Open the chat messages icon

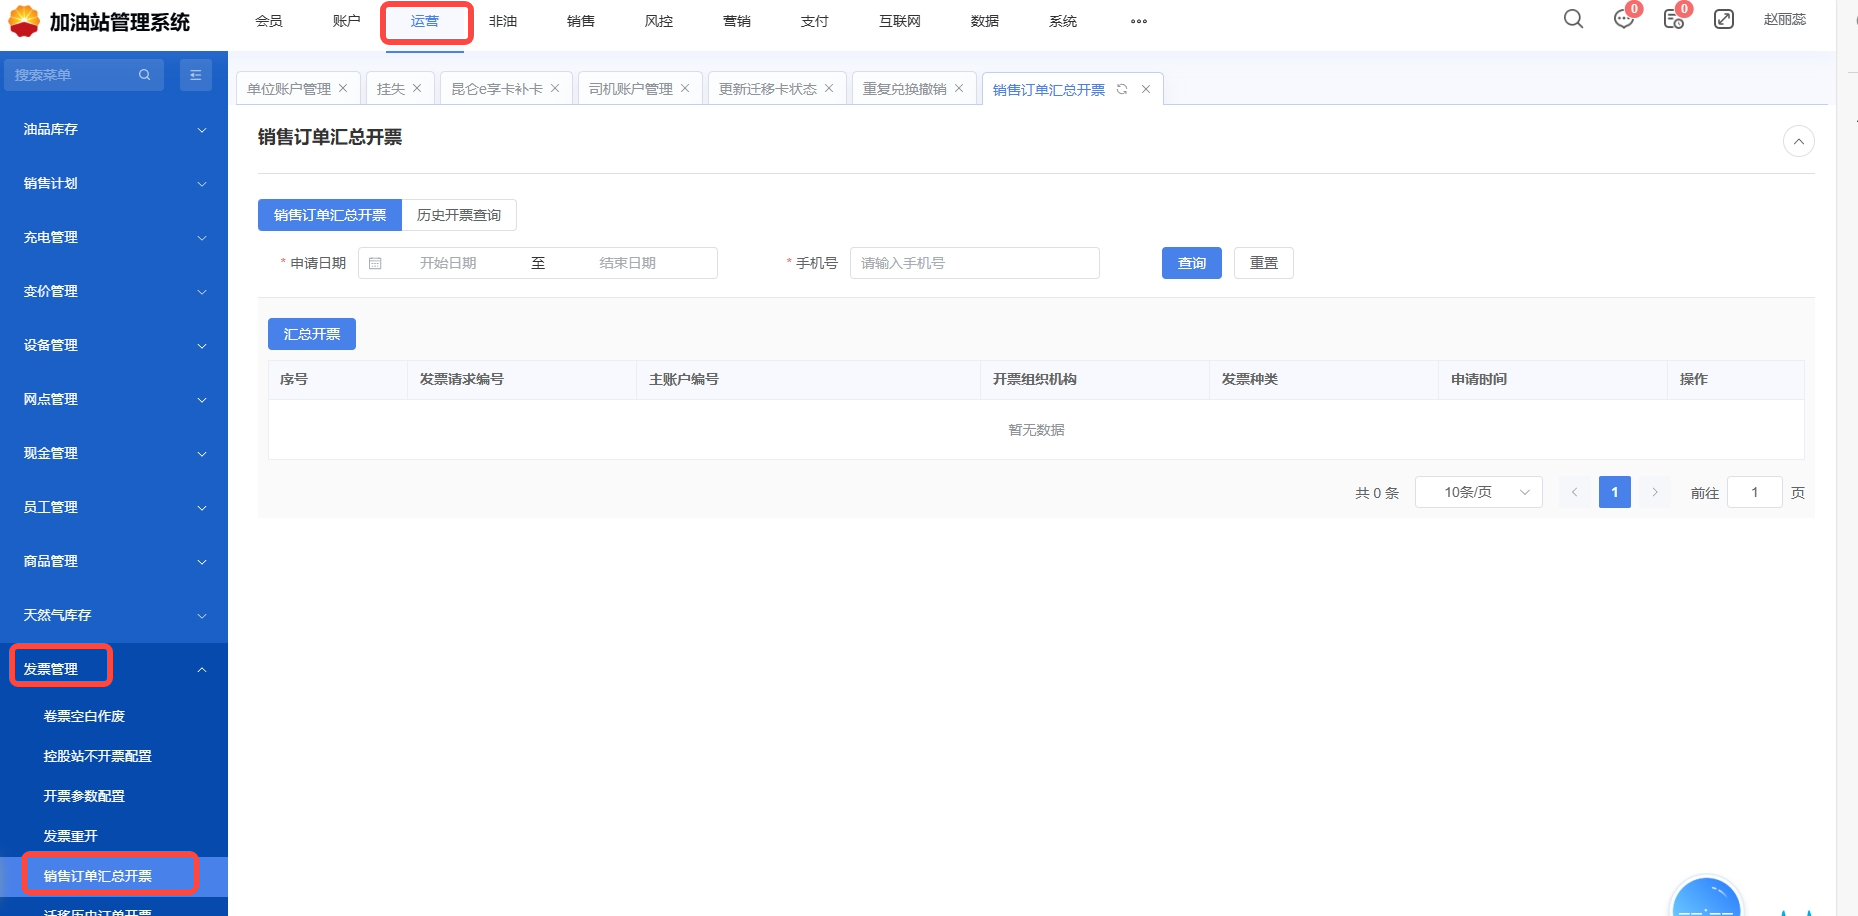tap(1623, 20)
